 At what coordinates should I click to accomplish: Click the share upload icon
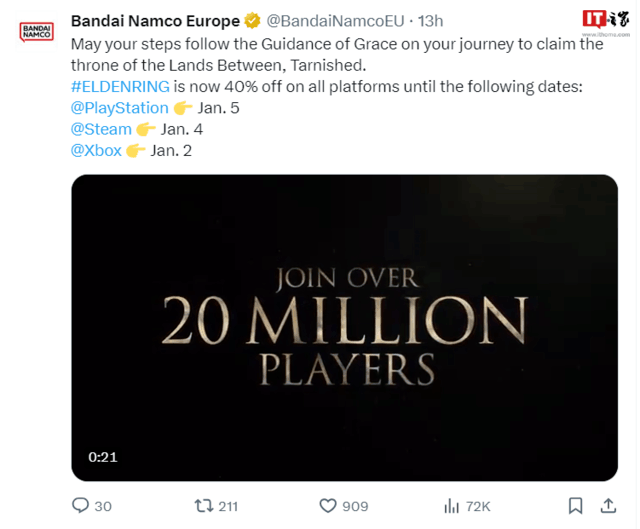[609, 505]
